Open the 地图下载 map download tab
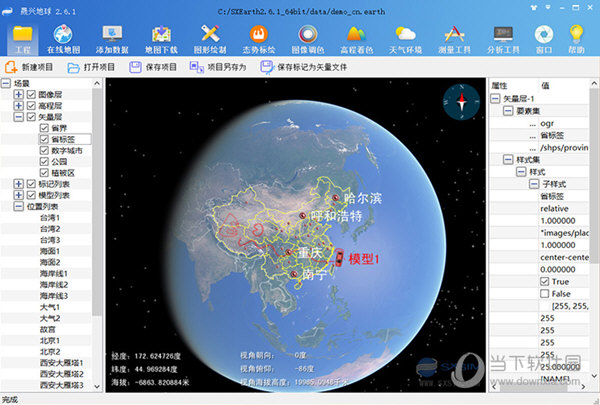The height and width of the screenshot is (405, 600). point(161,39)
